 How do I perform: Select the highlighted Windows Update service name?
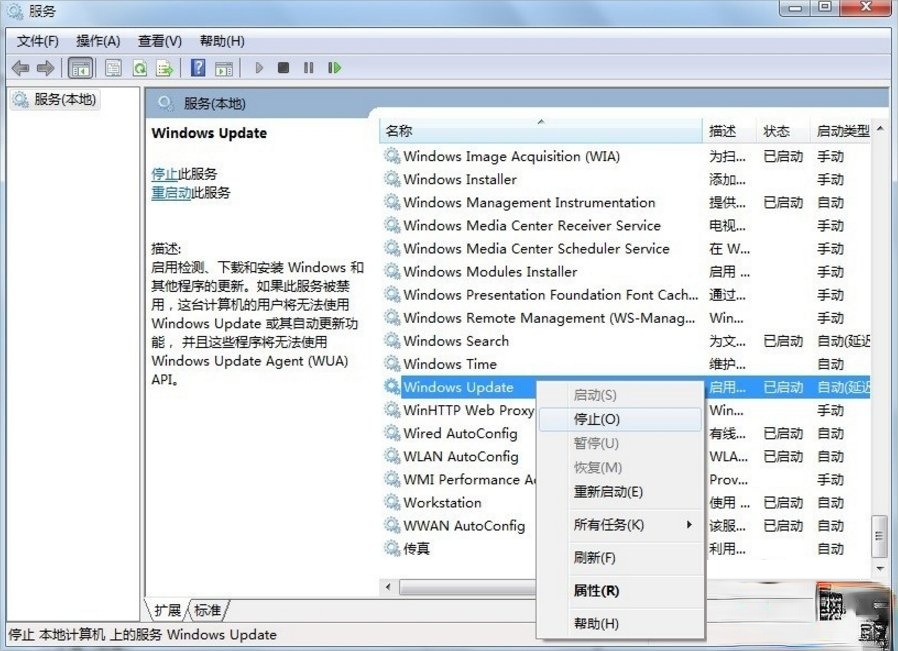[458, 387]
